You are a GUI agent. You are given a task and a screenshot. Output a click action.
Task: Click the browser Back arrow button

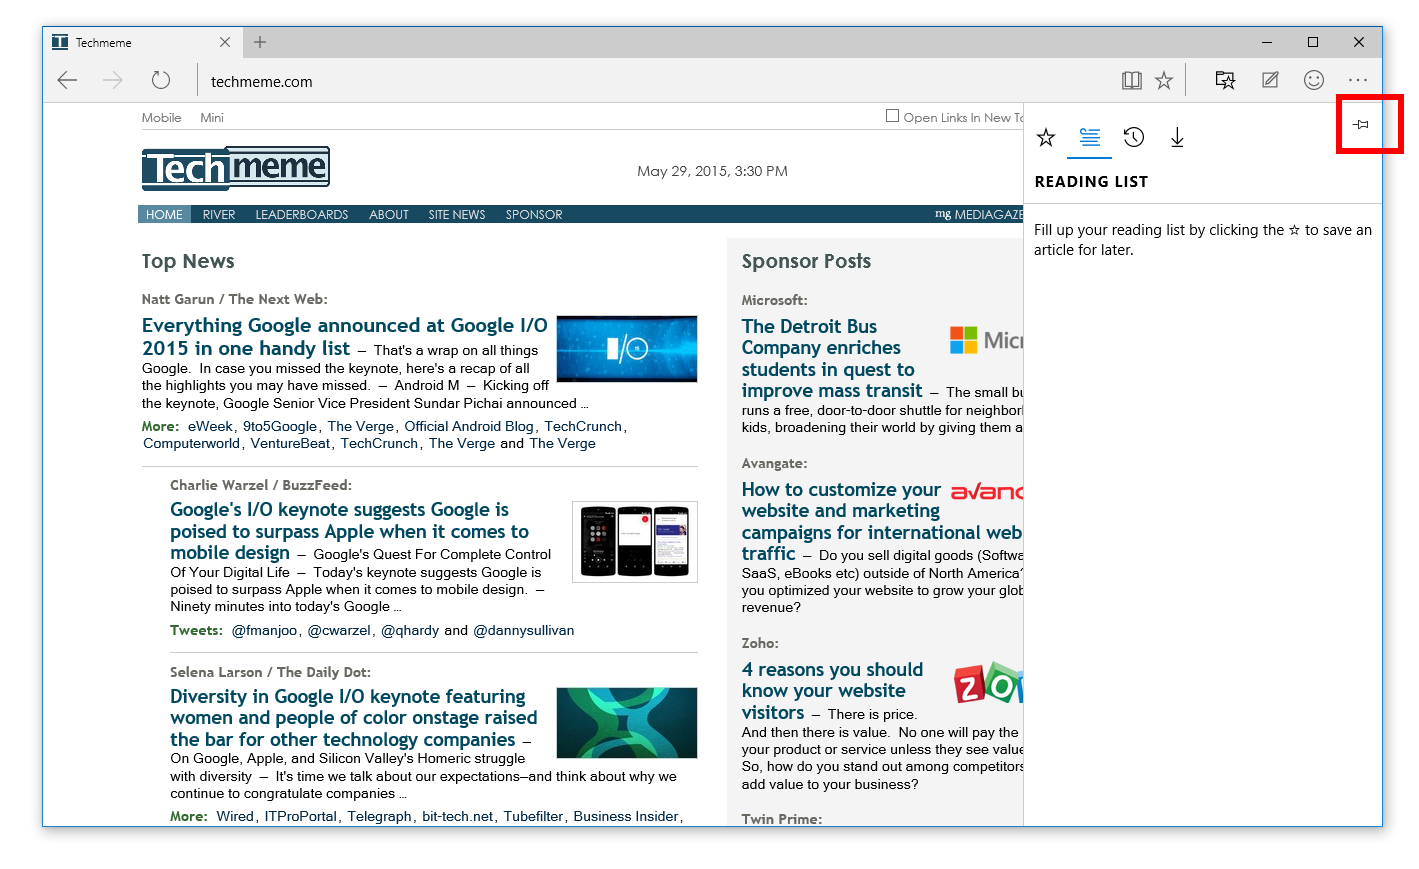(x=67, y=81)
